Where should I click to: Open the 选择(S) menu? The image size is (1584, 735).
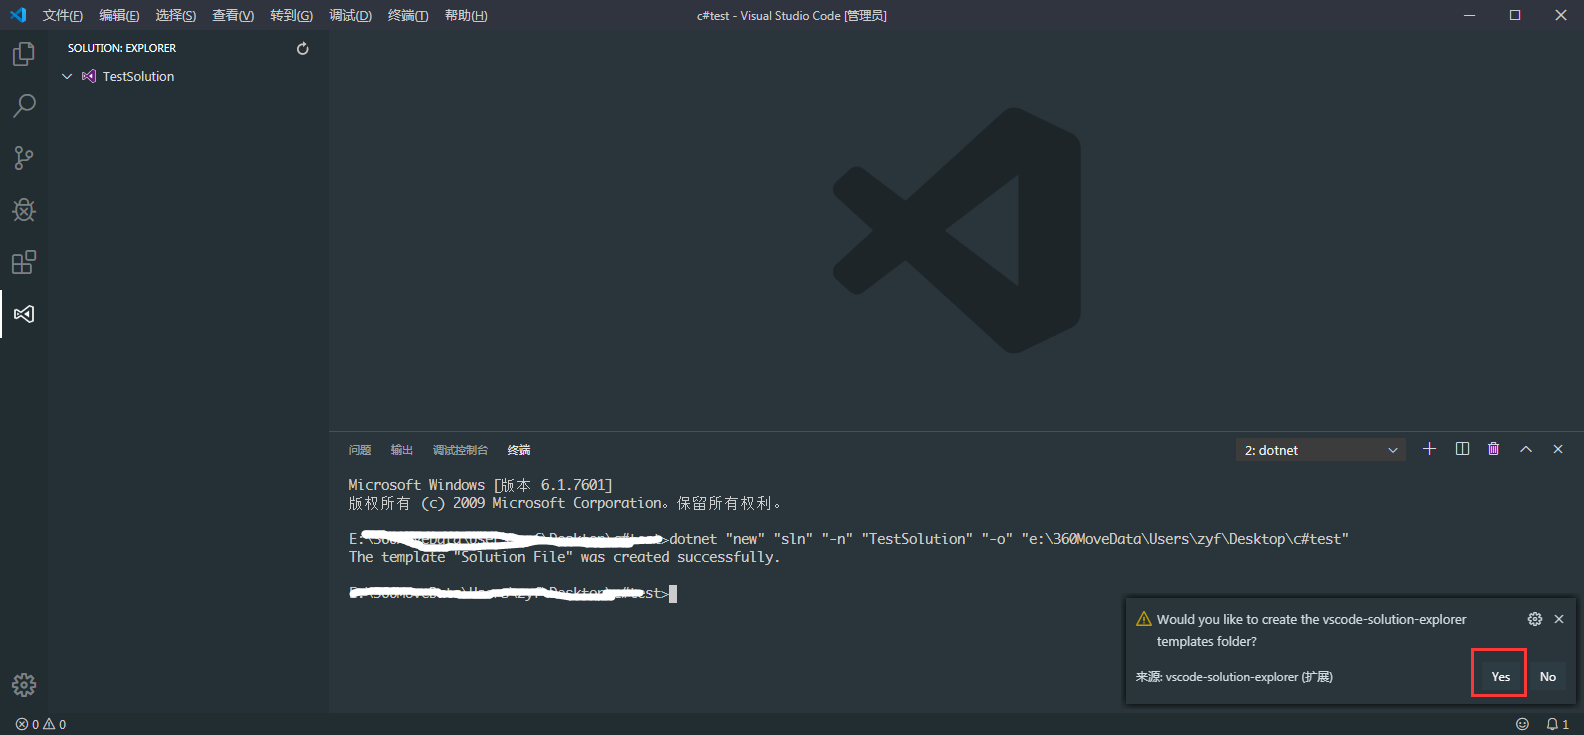click(x=175, y=15)
